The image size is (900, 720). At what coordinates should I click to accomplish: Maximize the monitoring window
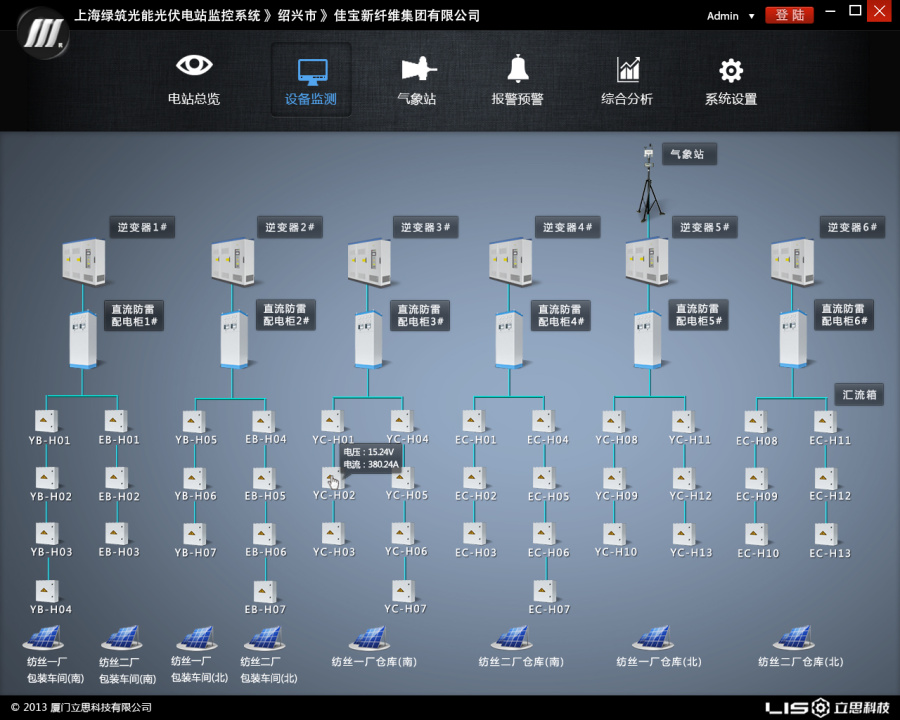coord(855,10)
